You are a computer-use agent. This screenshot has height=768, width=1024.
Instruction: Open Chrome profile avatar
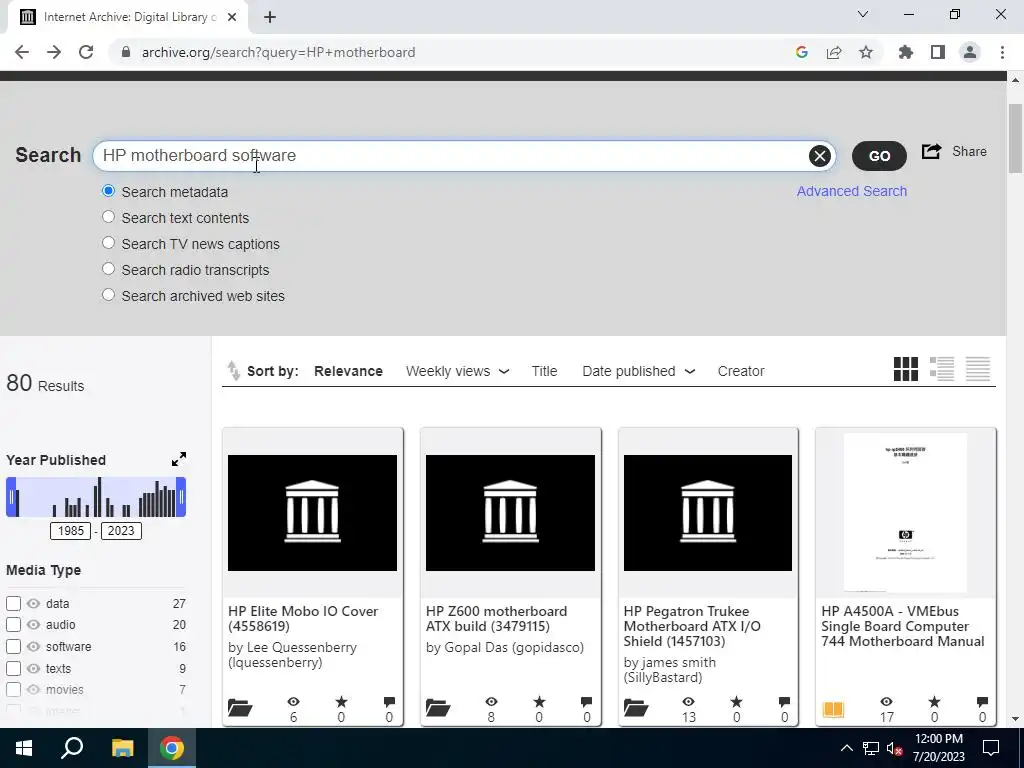pyautogui.click(x=970, y=52)
